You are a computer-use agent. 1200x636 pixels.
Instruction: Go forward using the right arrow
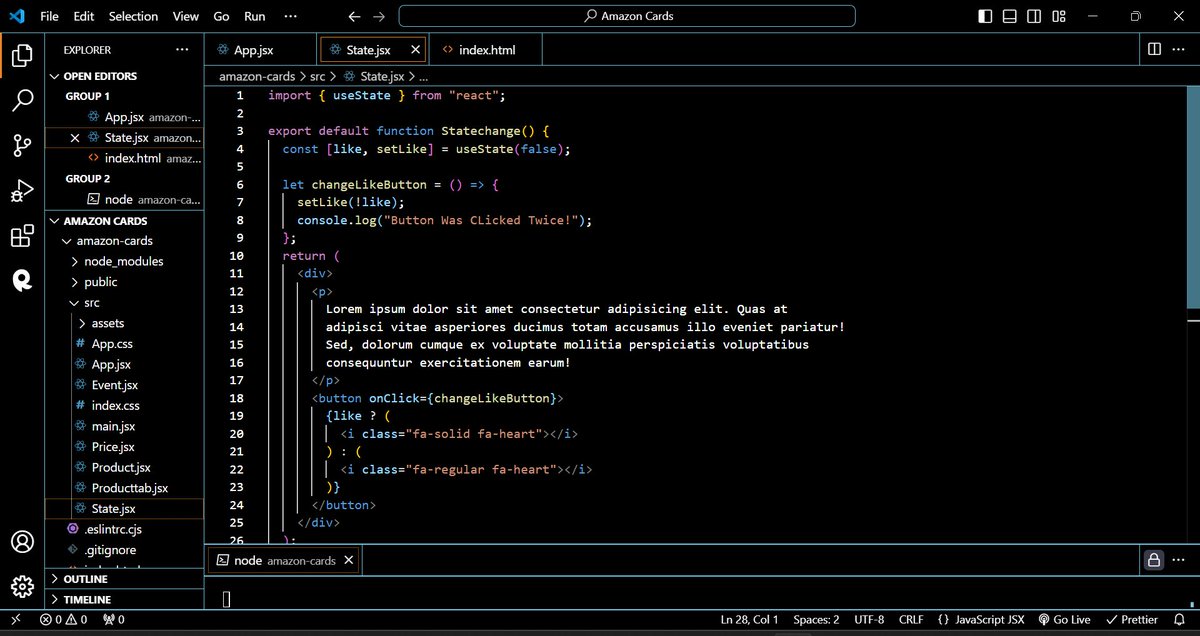[x=378, y=16]
